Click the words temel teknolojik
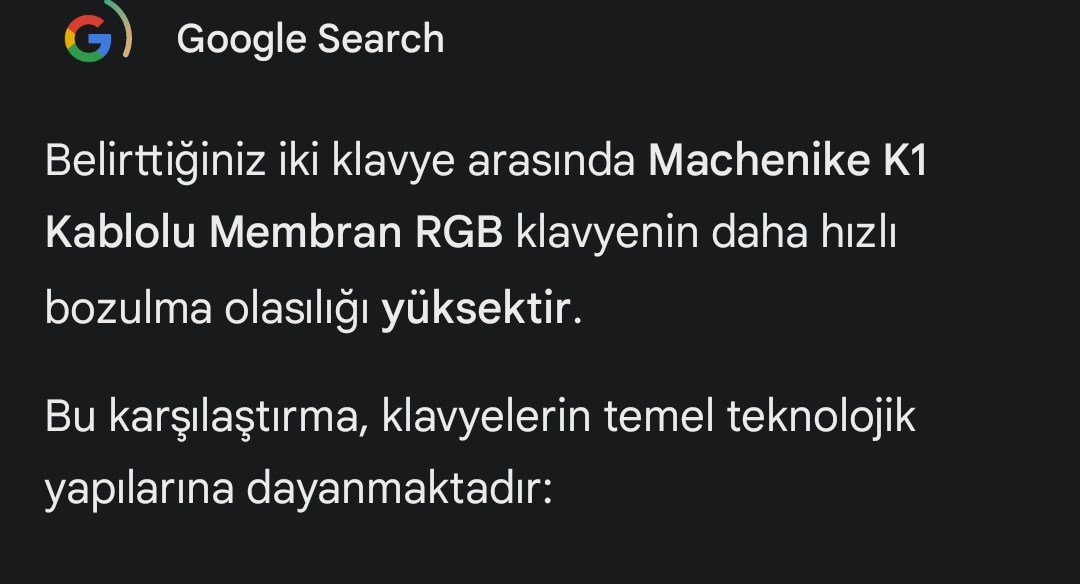The image size is (1080, 584). 760,418
